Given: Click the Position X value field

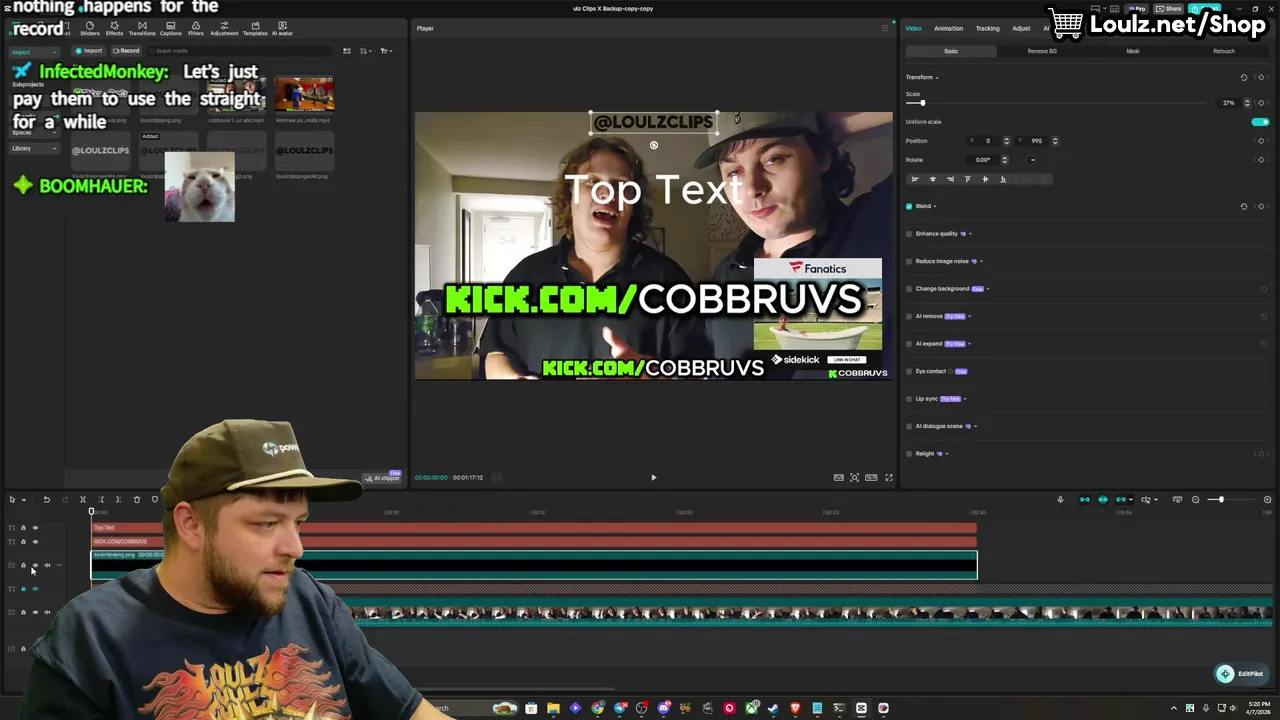Looking at the screenshot, I should 988,141.
